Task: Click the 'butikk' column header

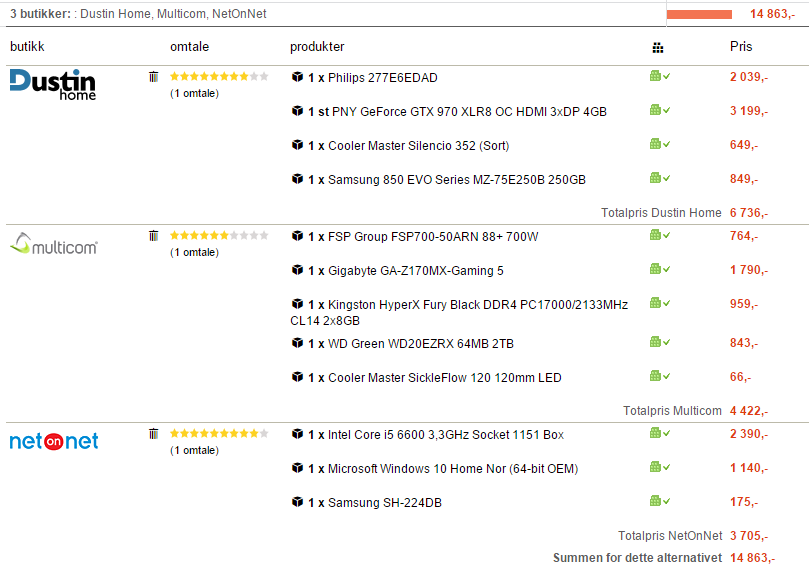Action: 27,47
